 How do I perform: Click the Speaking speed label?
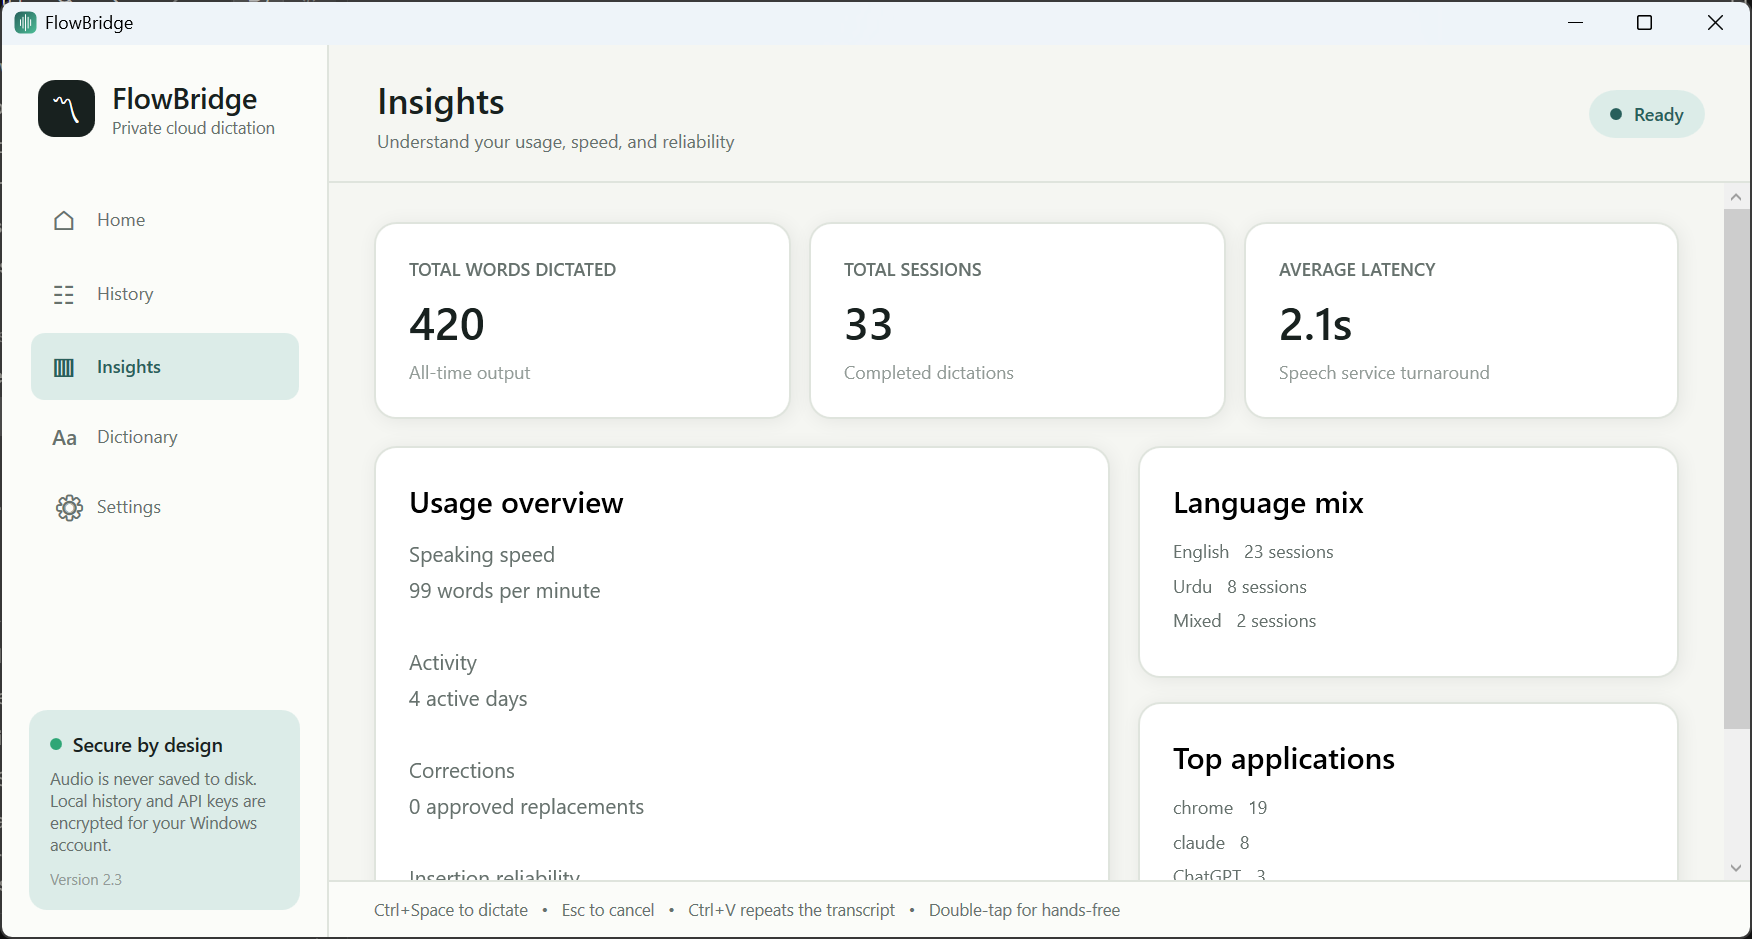pyautogui.click(x=481, y=555)
